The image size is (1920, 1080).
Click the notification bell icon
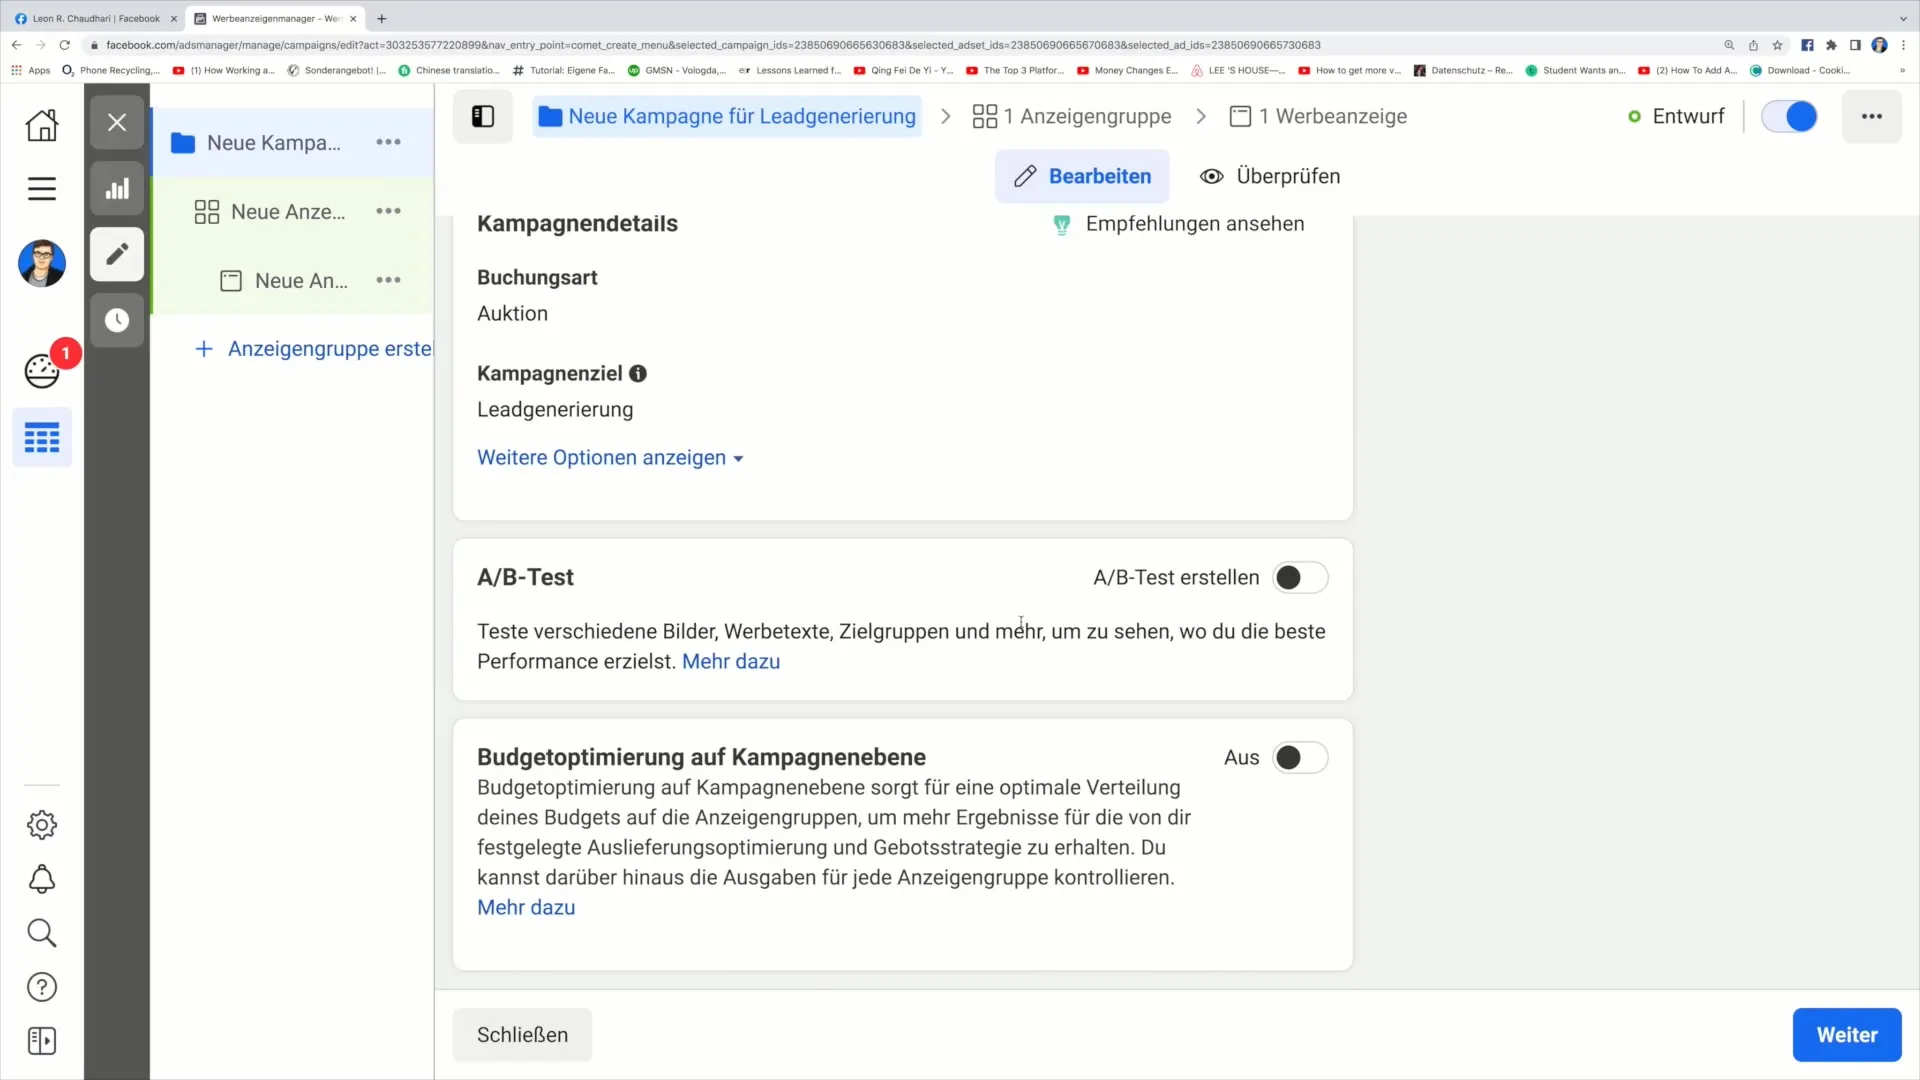(40, 878)
